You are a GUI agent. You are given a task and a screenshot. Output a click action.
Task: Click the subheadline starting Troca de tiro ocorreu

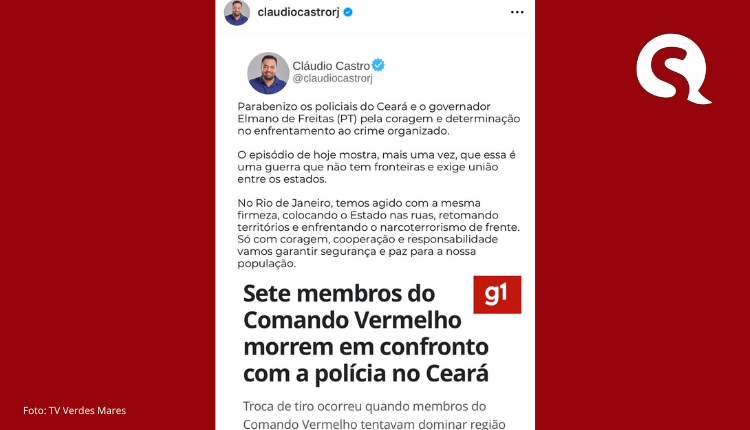point(375,415)
